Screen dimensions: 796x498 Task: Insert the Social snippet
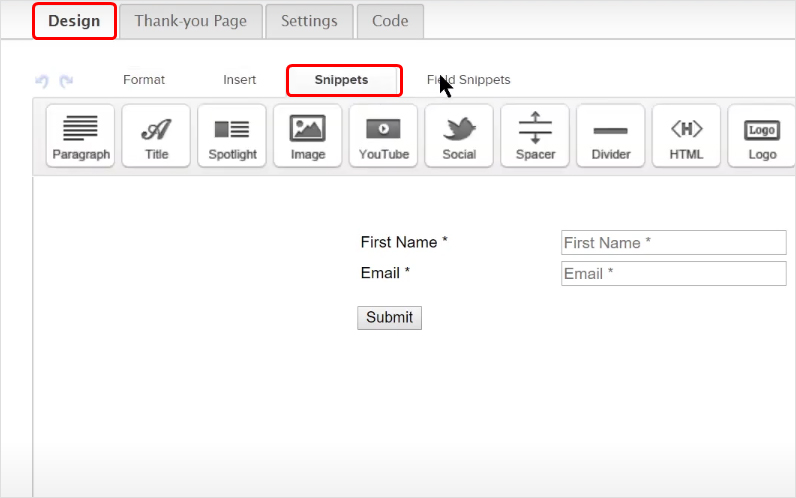(x=459, y=136)
